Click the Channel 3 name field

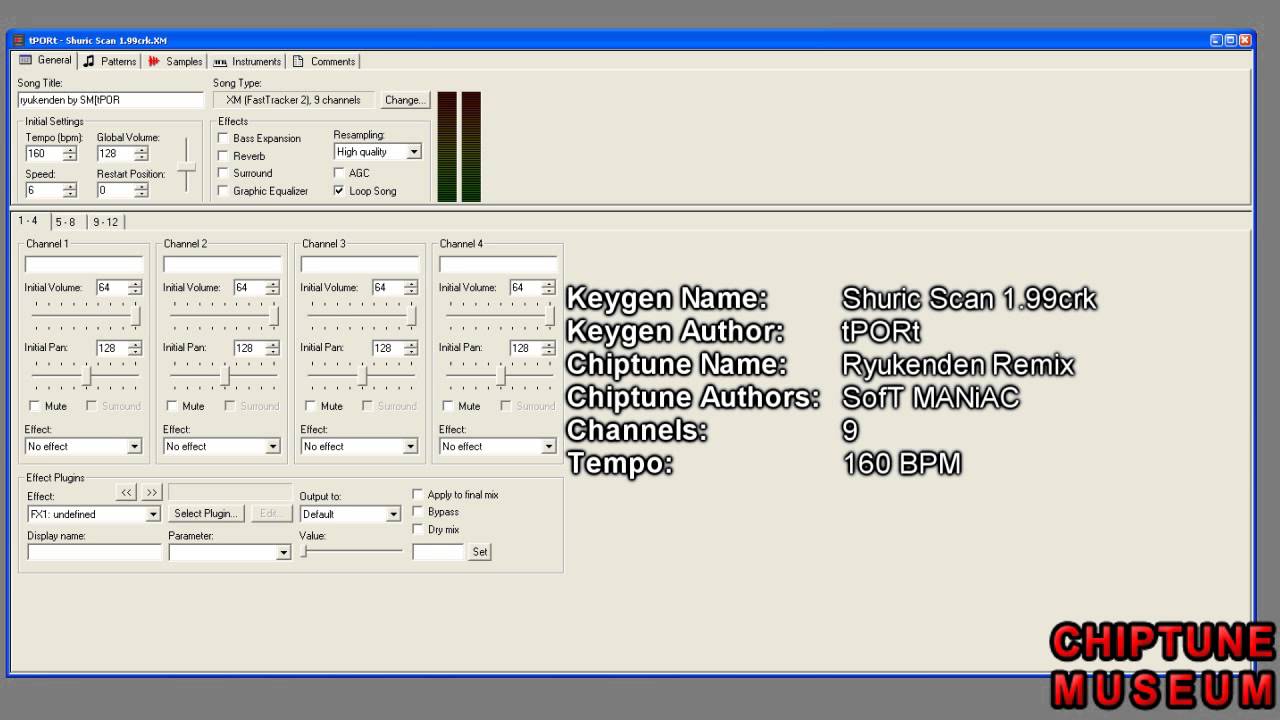(x=359, y=264)
